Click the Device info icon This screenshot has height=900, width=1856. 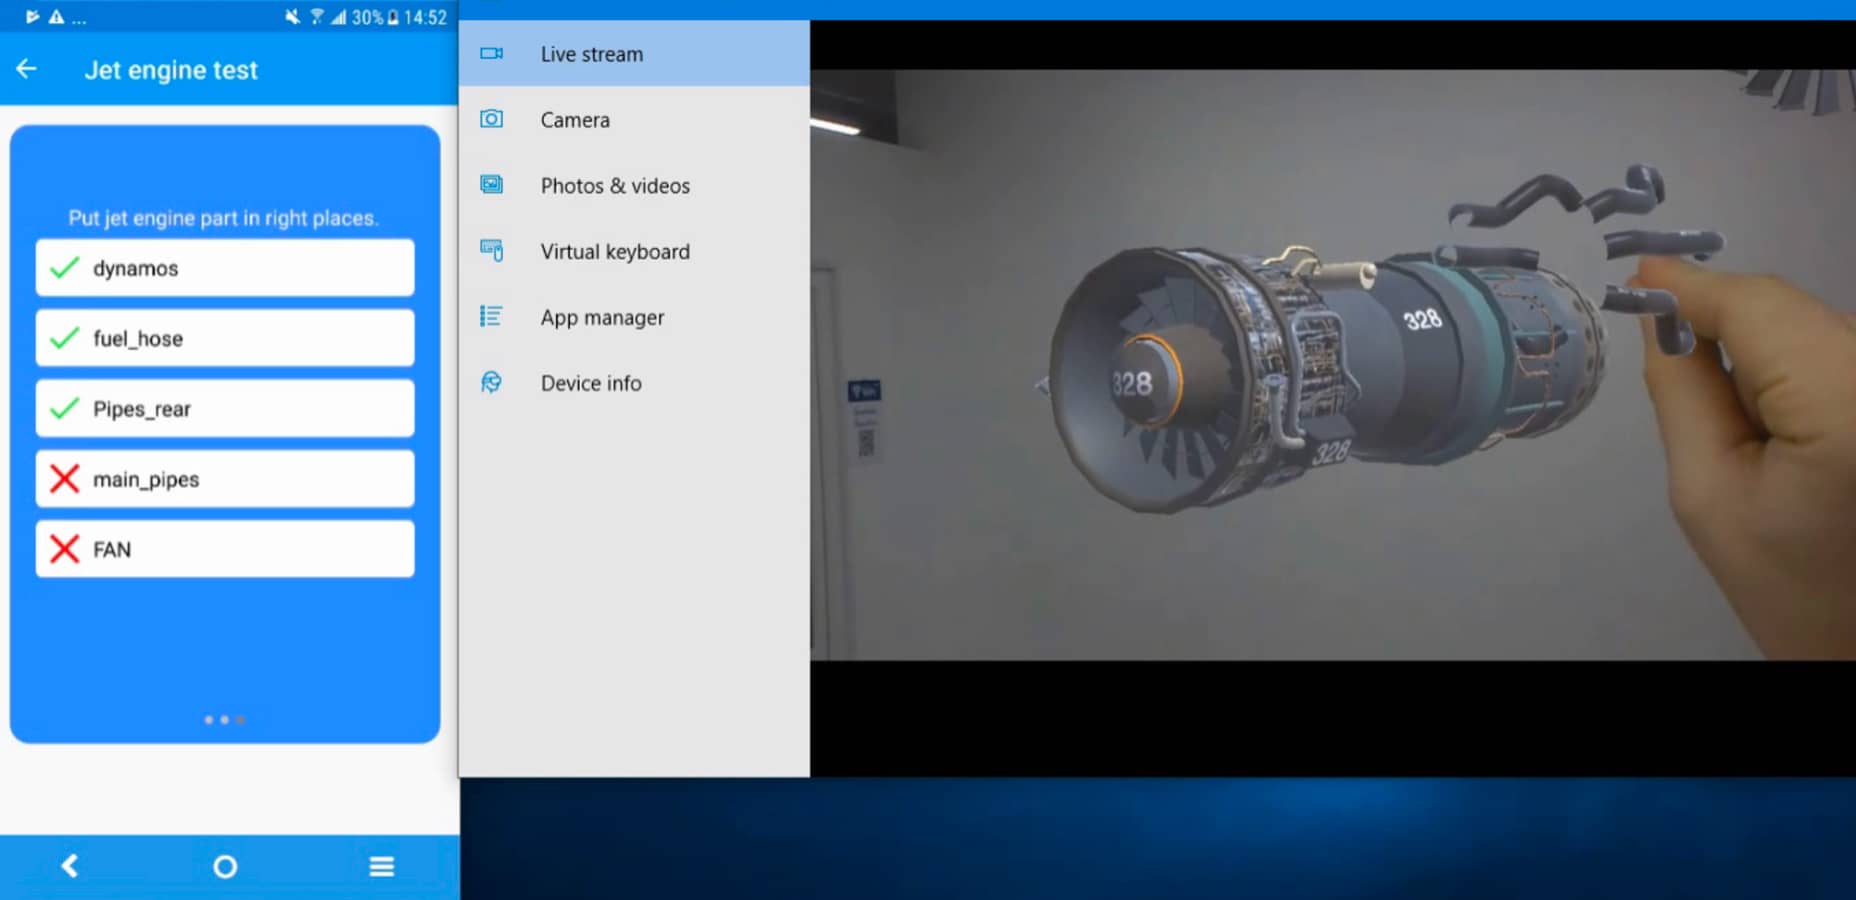tap(491, 383)
